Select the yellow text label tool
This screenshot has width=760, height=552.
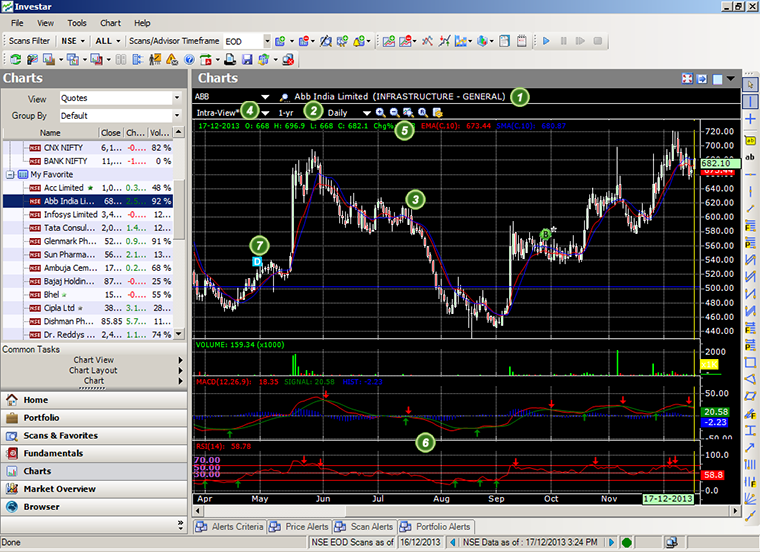point(750,141)
